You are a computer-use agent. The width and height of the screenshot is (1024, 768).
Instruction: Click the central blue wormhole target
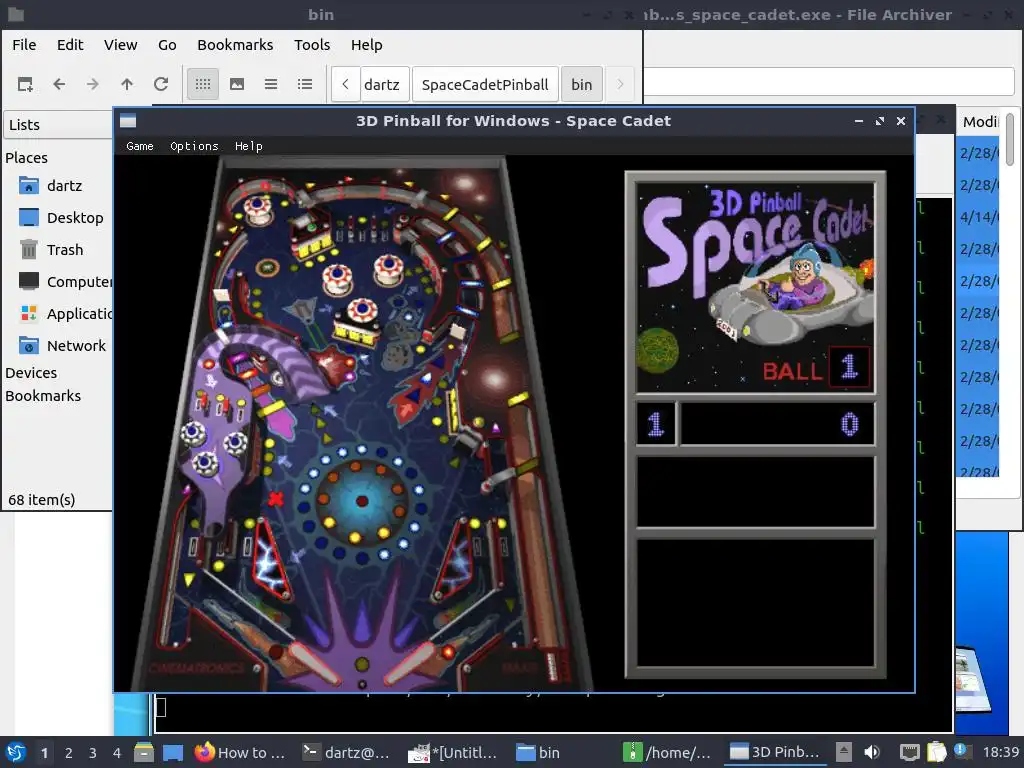click(361, 502)
